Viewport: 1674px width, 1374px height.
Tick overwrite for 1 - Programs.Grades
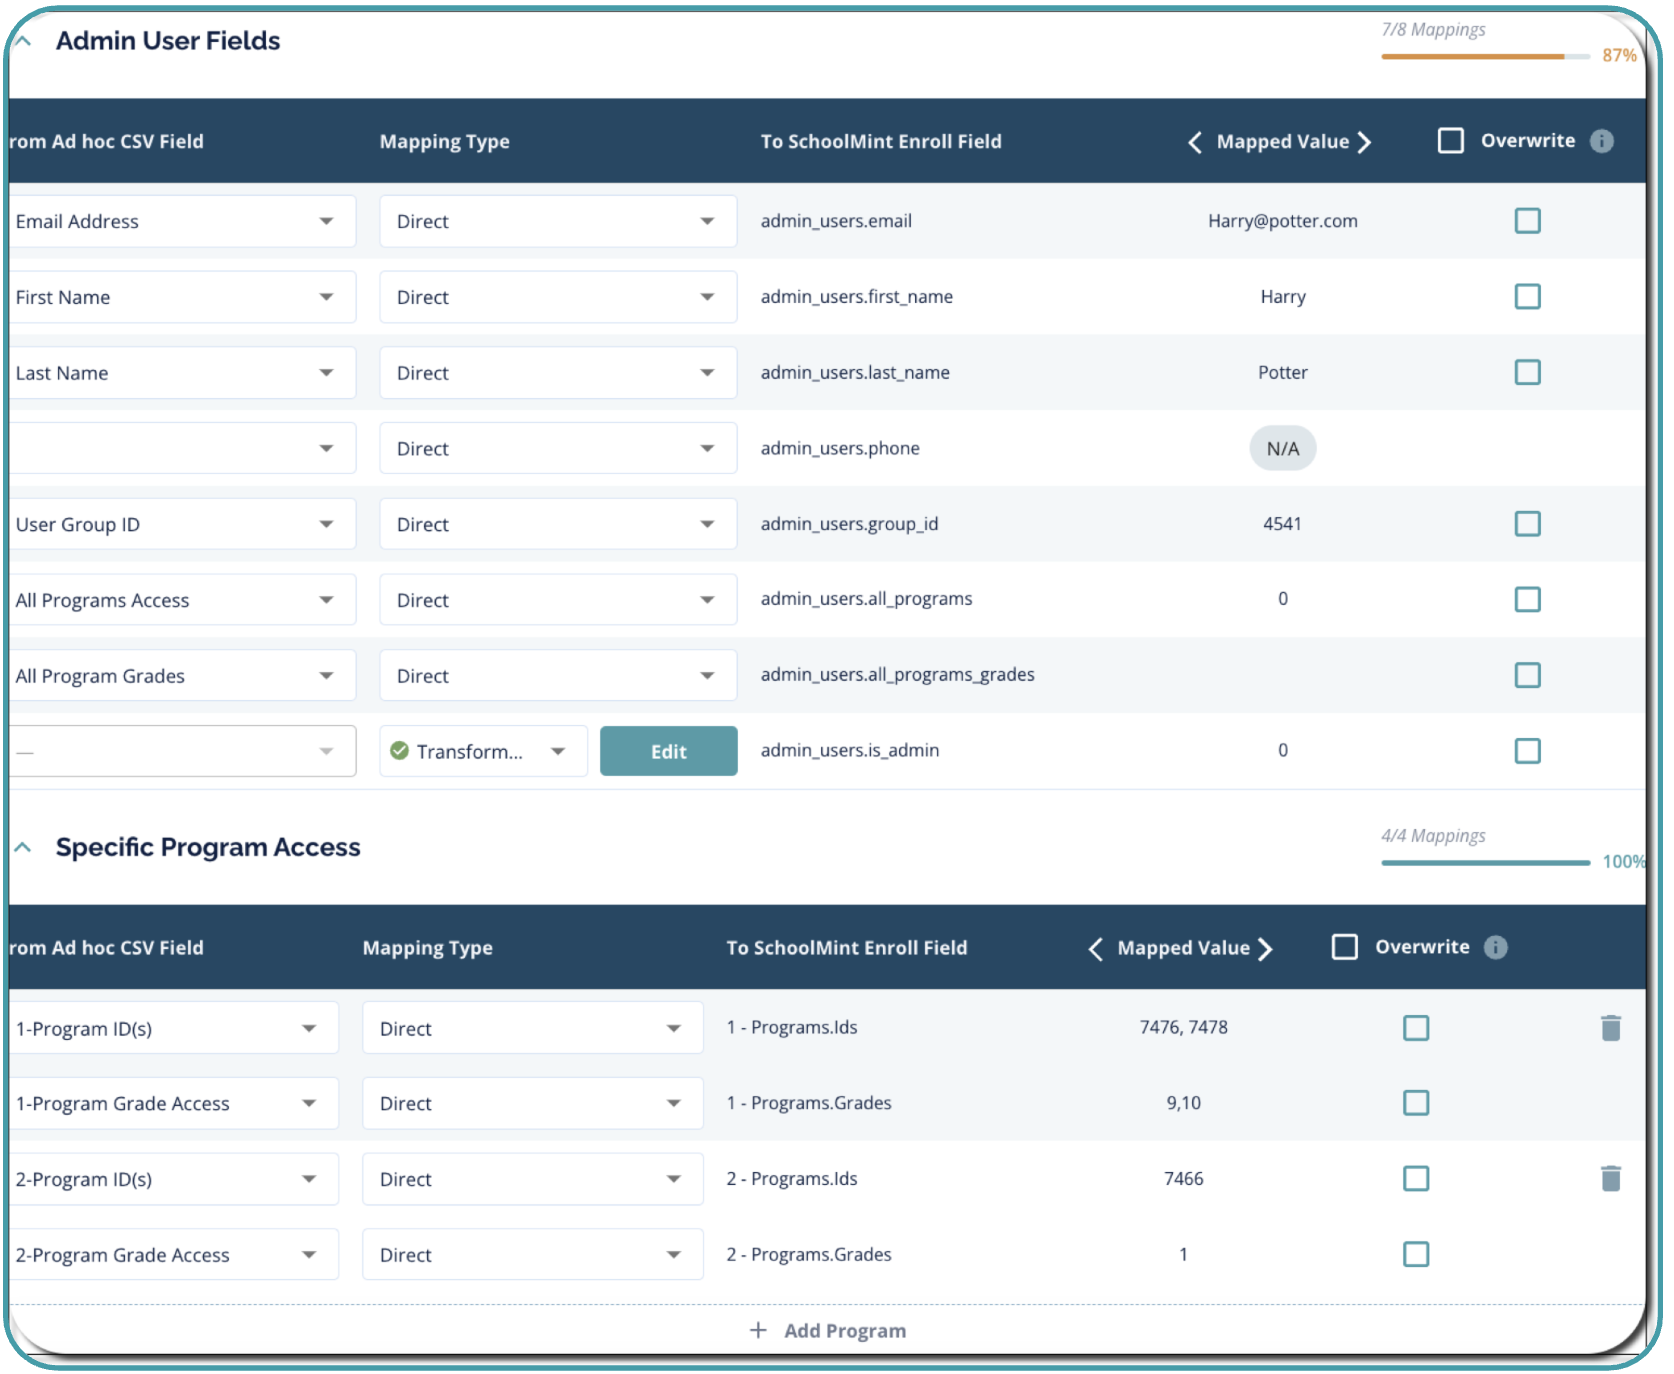[1415, 1103]
